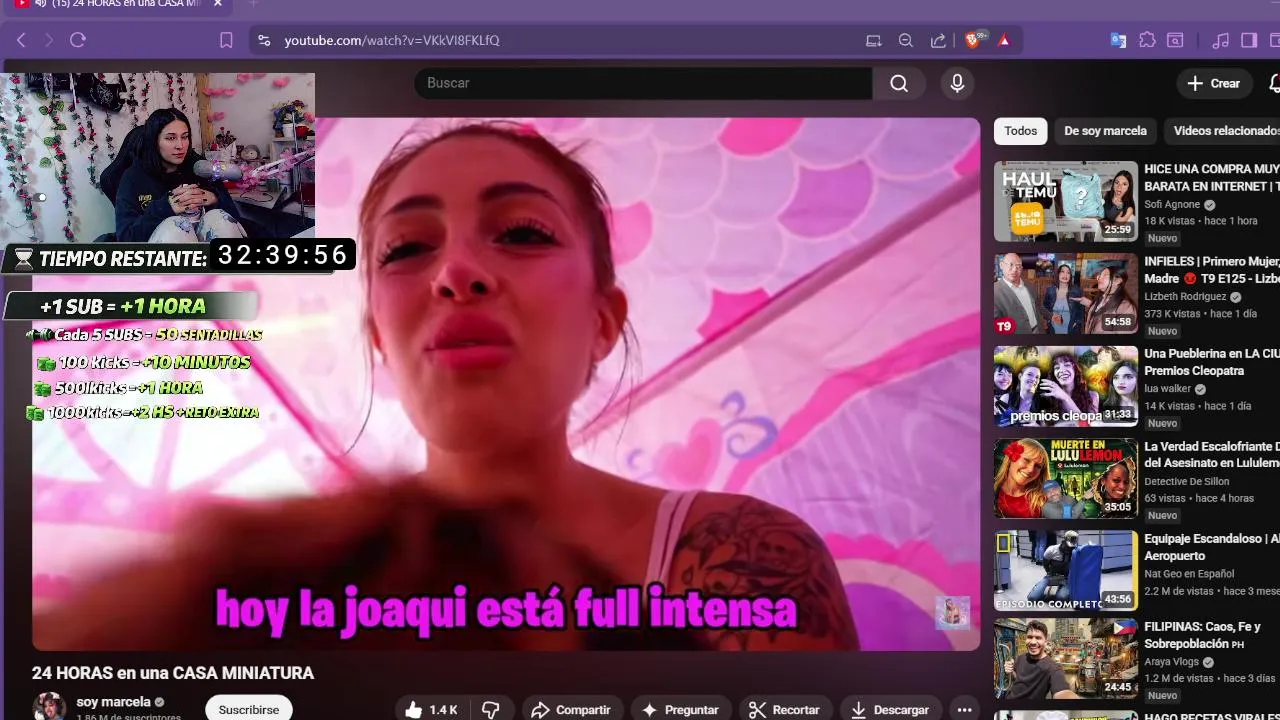Viewport: 1280px width, 720px height.
Task: Open La Verdad Escalofriante video title
Action: [1212, 455]
